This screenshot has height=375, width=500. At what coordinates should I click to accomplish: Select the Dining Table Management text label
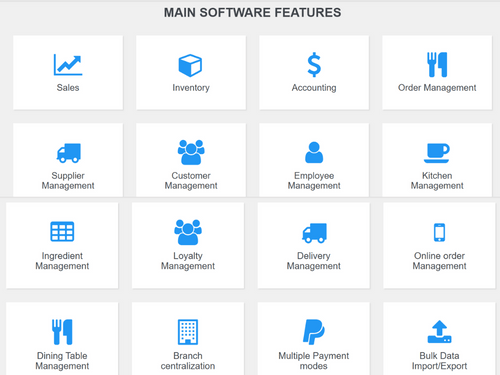[x=62, y=361]
